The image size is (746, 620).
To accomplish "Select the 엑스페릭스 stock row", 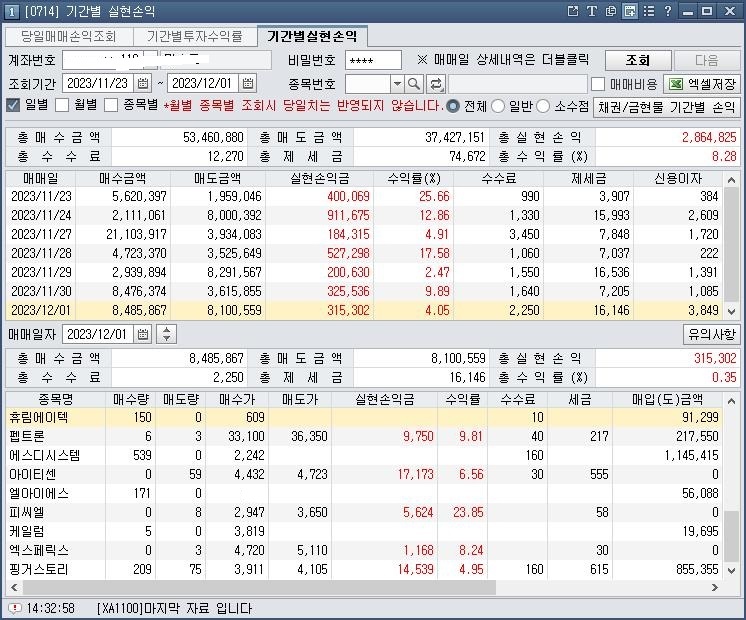I will [364, 550].
